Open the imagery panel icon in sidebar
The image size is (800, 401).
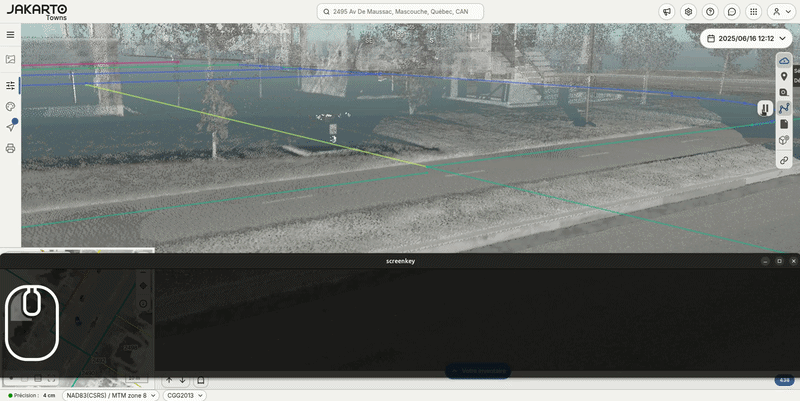click(x=10, y=59)
